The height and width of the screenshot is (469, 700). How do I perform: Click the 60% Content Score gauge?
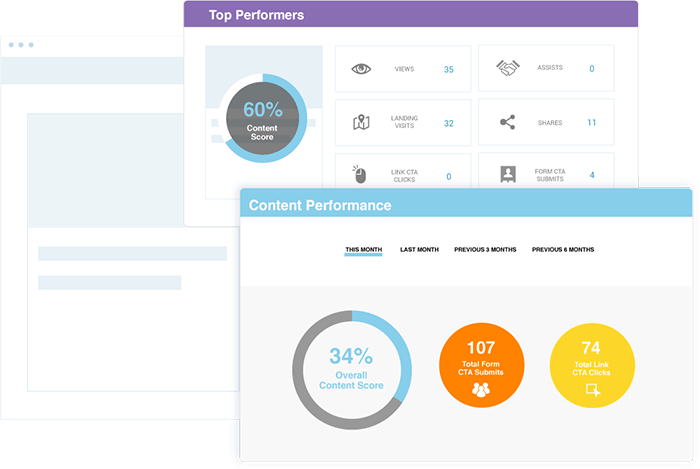click(x=262, y=118)
